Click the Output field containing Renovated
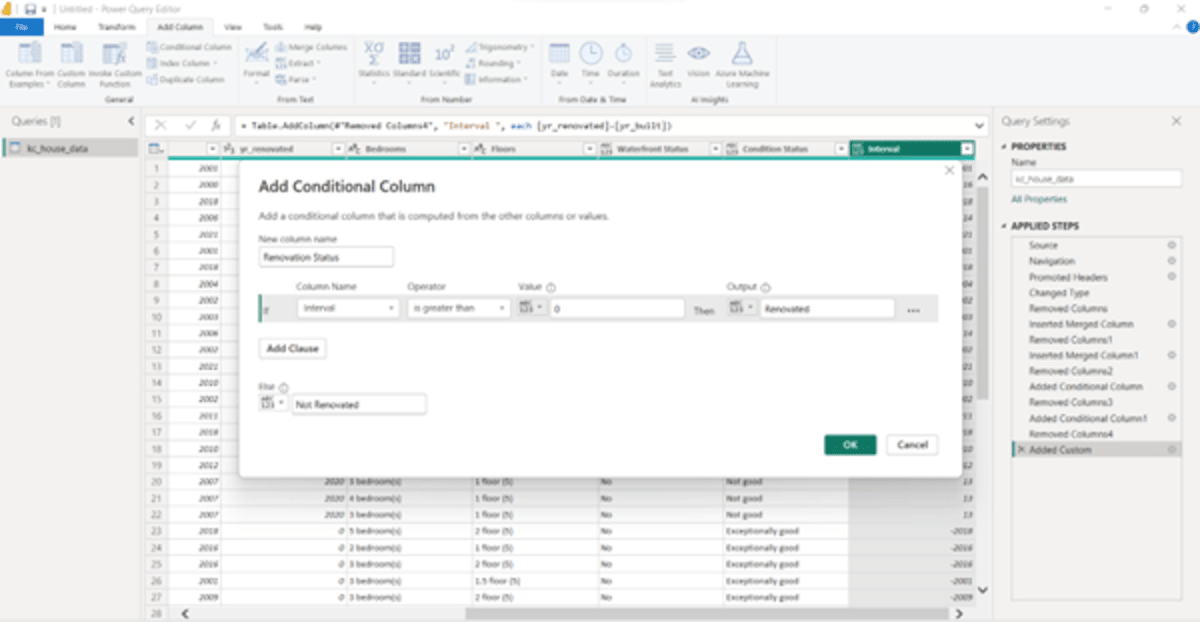 click(827, 309)
